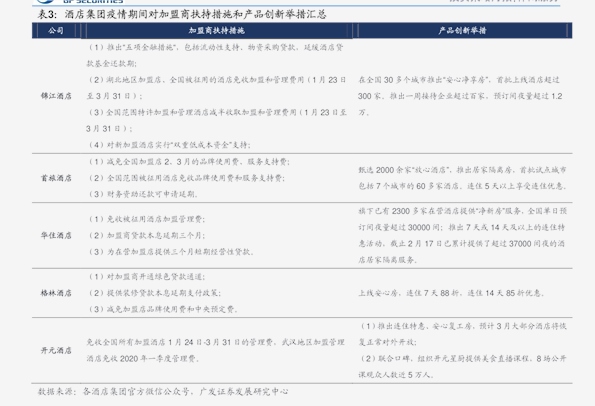The width and height of the screenshot is (595, 406).
Task: Click the 数据来源 source note
Action: tap(162, 392)
